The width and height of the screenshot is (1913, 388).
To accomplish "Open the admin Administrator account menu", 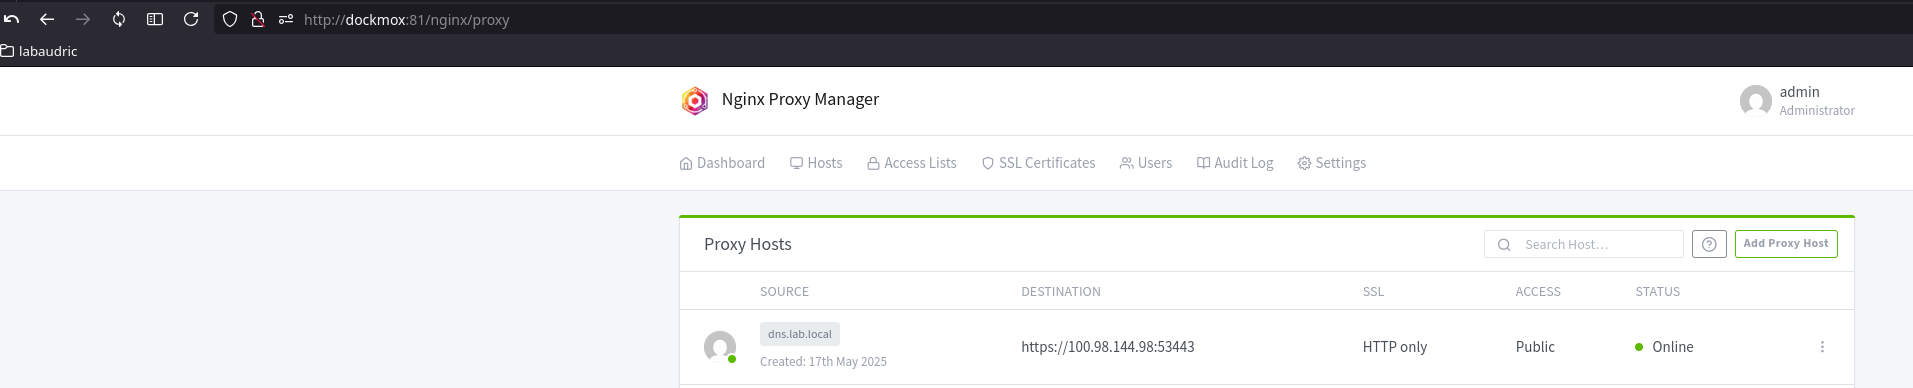I will (x=1797, y=101).
